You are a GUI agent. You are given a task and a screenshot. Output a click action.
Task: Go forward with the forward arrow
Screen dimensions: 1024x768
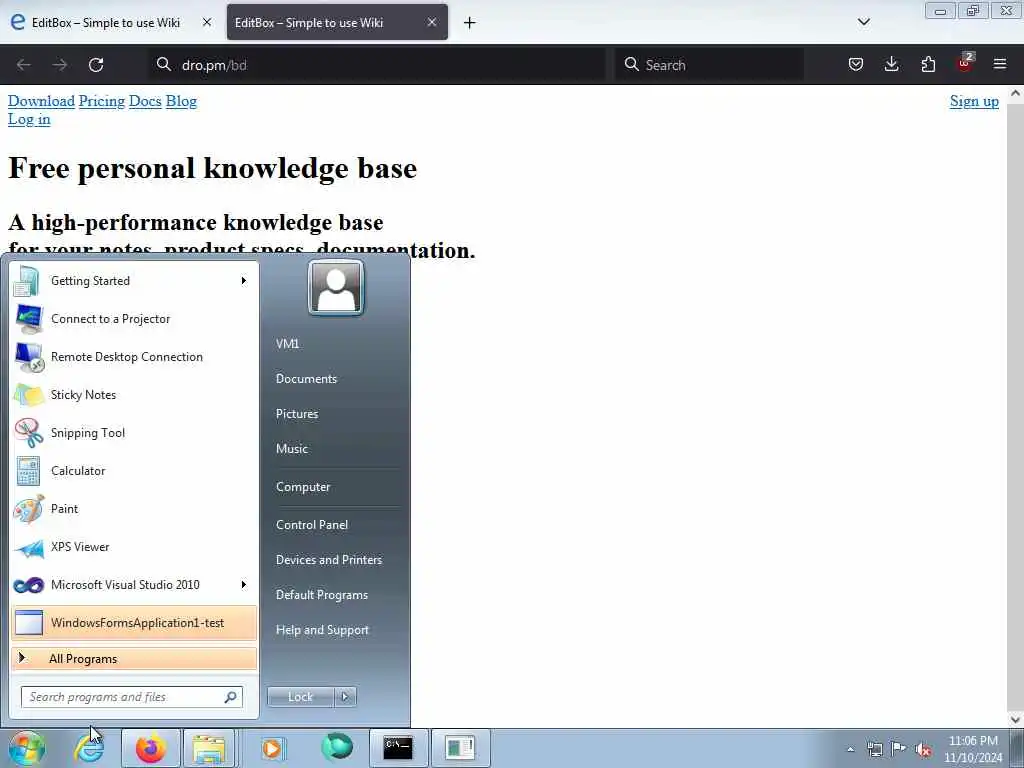[59, 65]
